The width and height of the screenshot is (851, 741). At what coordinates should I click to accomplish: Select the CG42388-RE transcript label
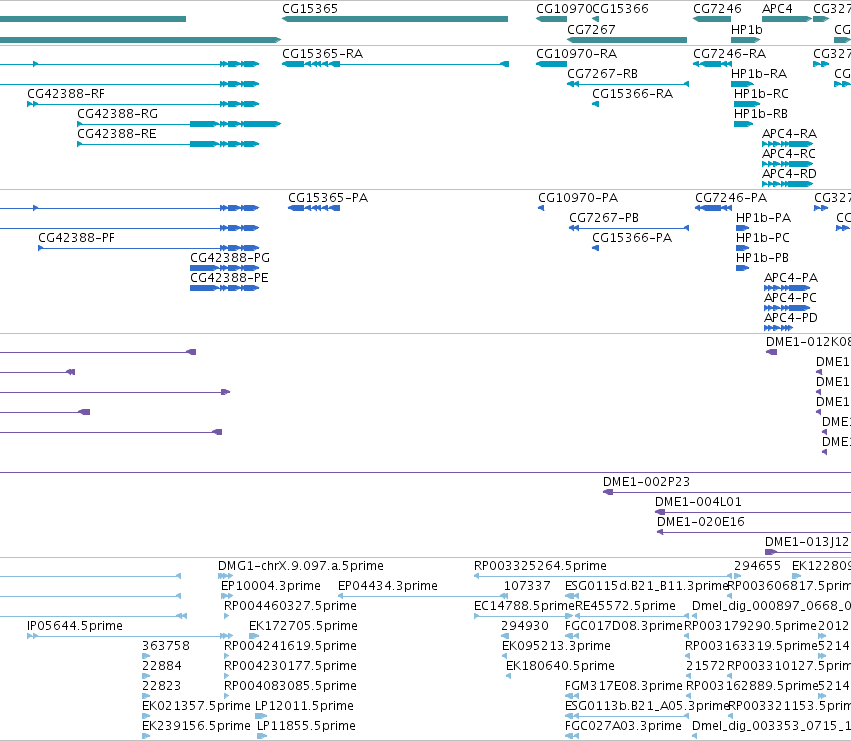point(117,134)
